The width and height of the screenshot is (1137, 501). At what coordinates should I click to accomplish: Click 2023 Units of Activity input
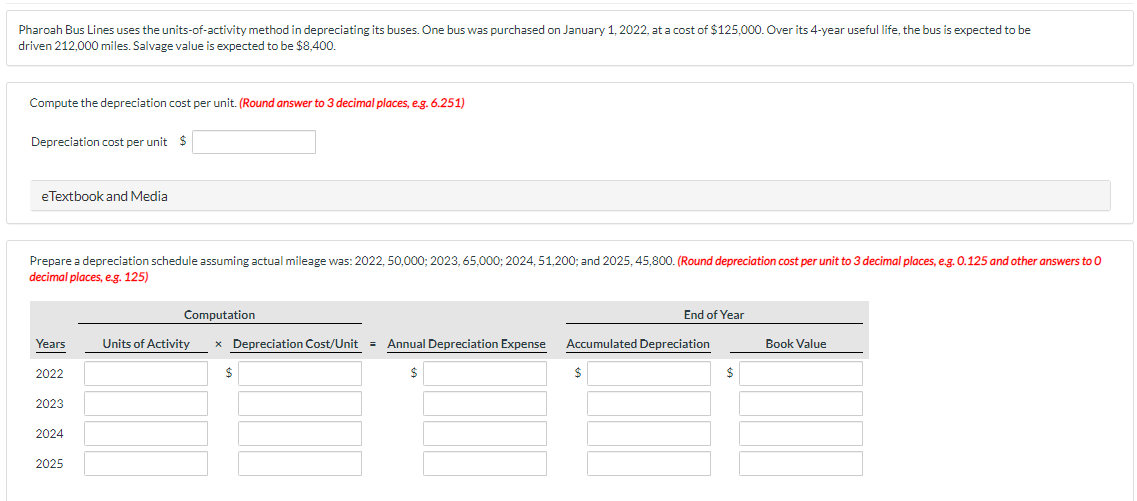[x=146, y=404]
